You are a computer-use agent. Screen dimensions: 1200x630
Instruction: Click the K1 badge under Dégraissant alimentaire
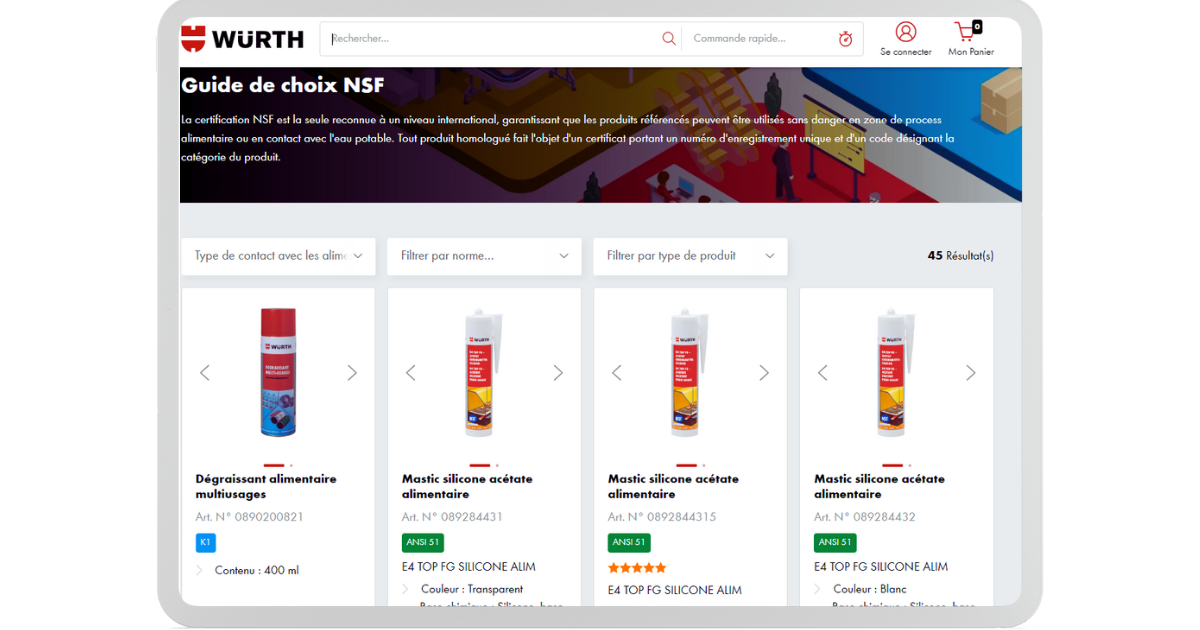tap(205, 542)
